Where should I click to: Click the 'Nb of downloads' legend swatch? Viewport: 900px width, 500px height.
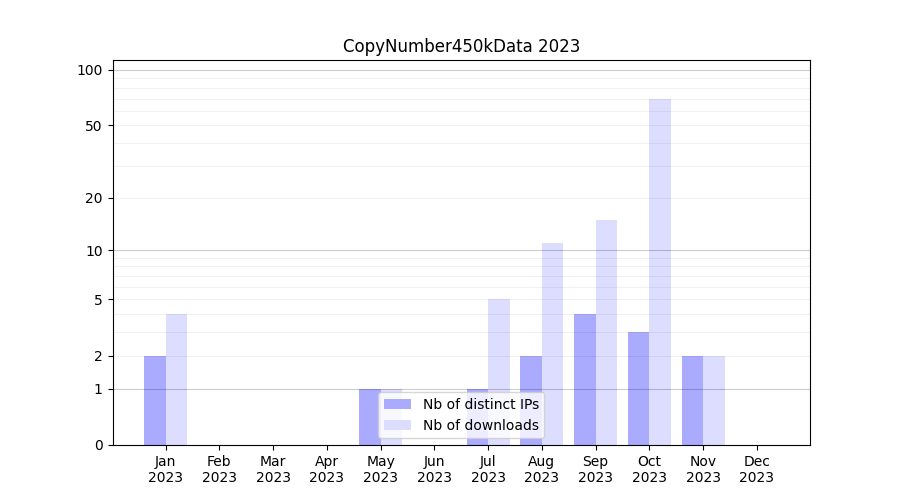[x=397, y=425]
